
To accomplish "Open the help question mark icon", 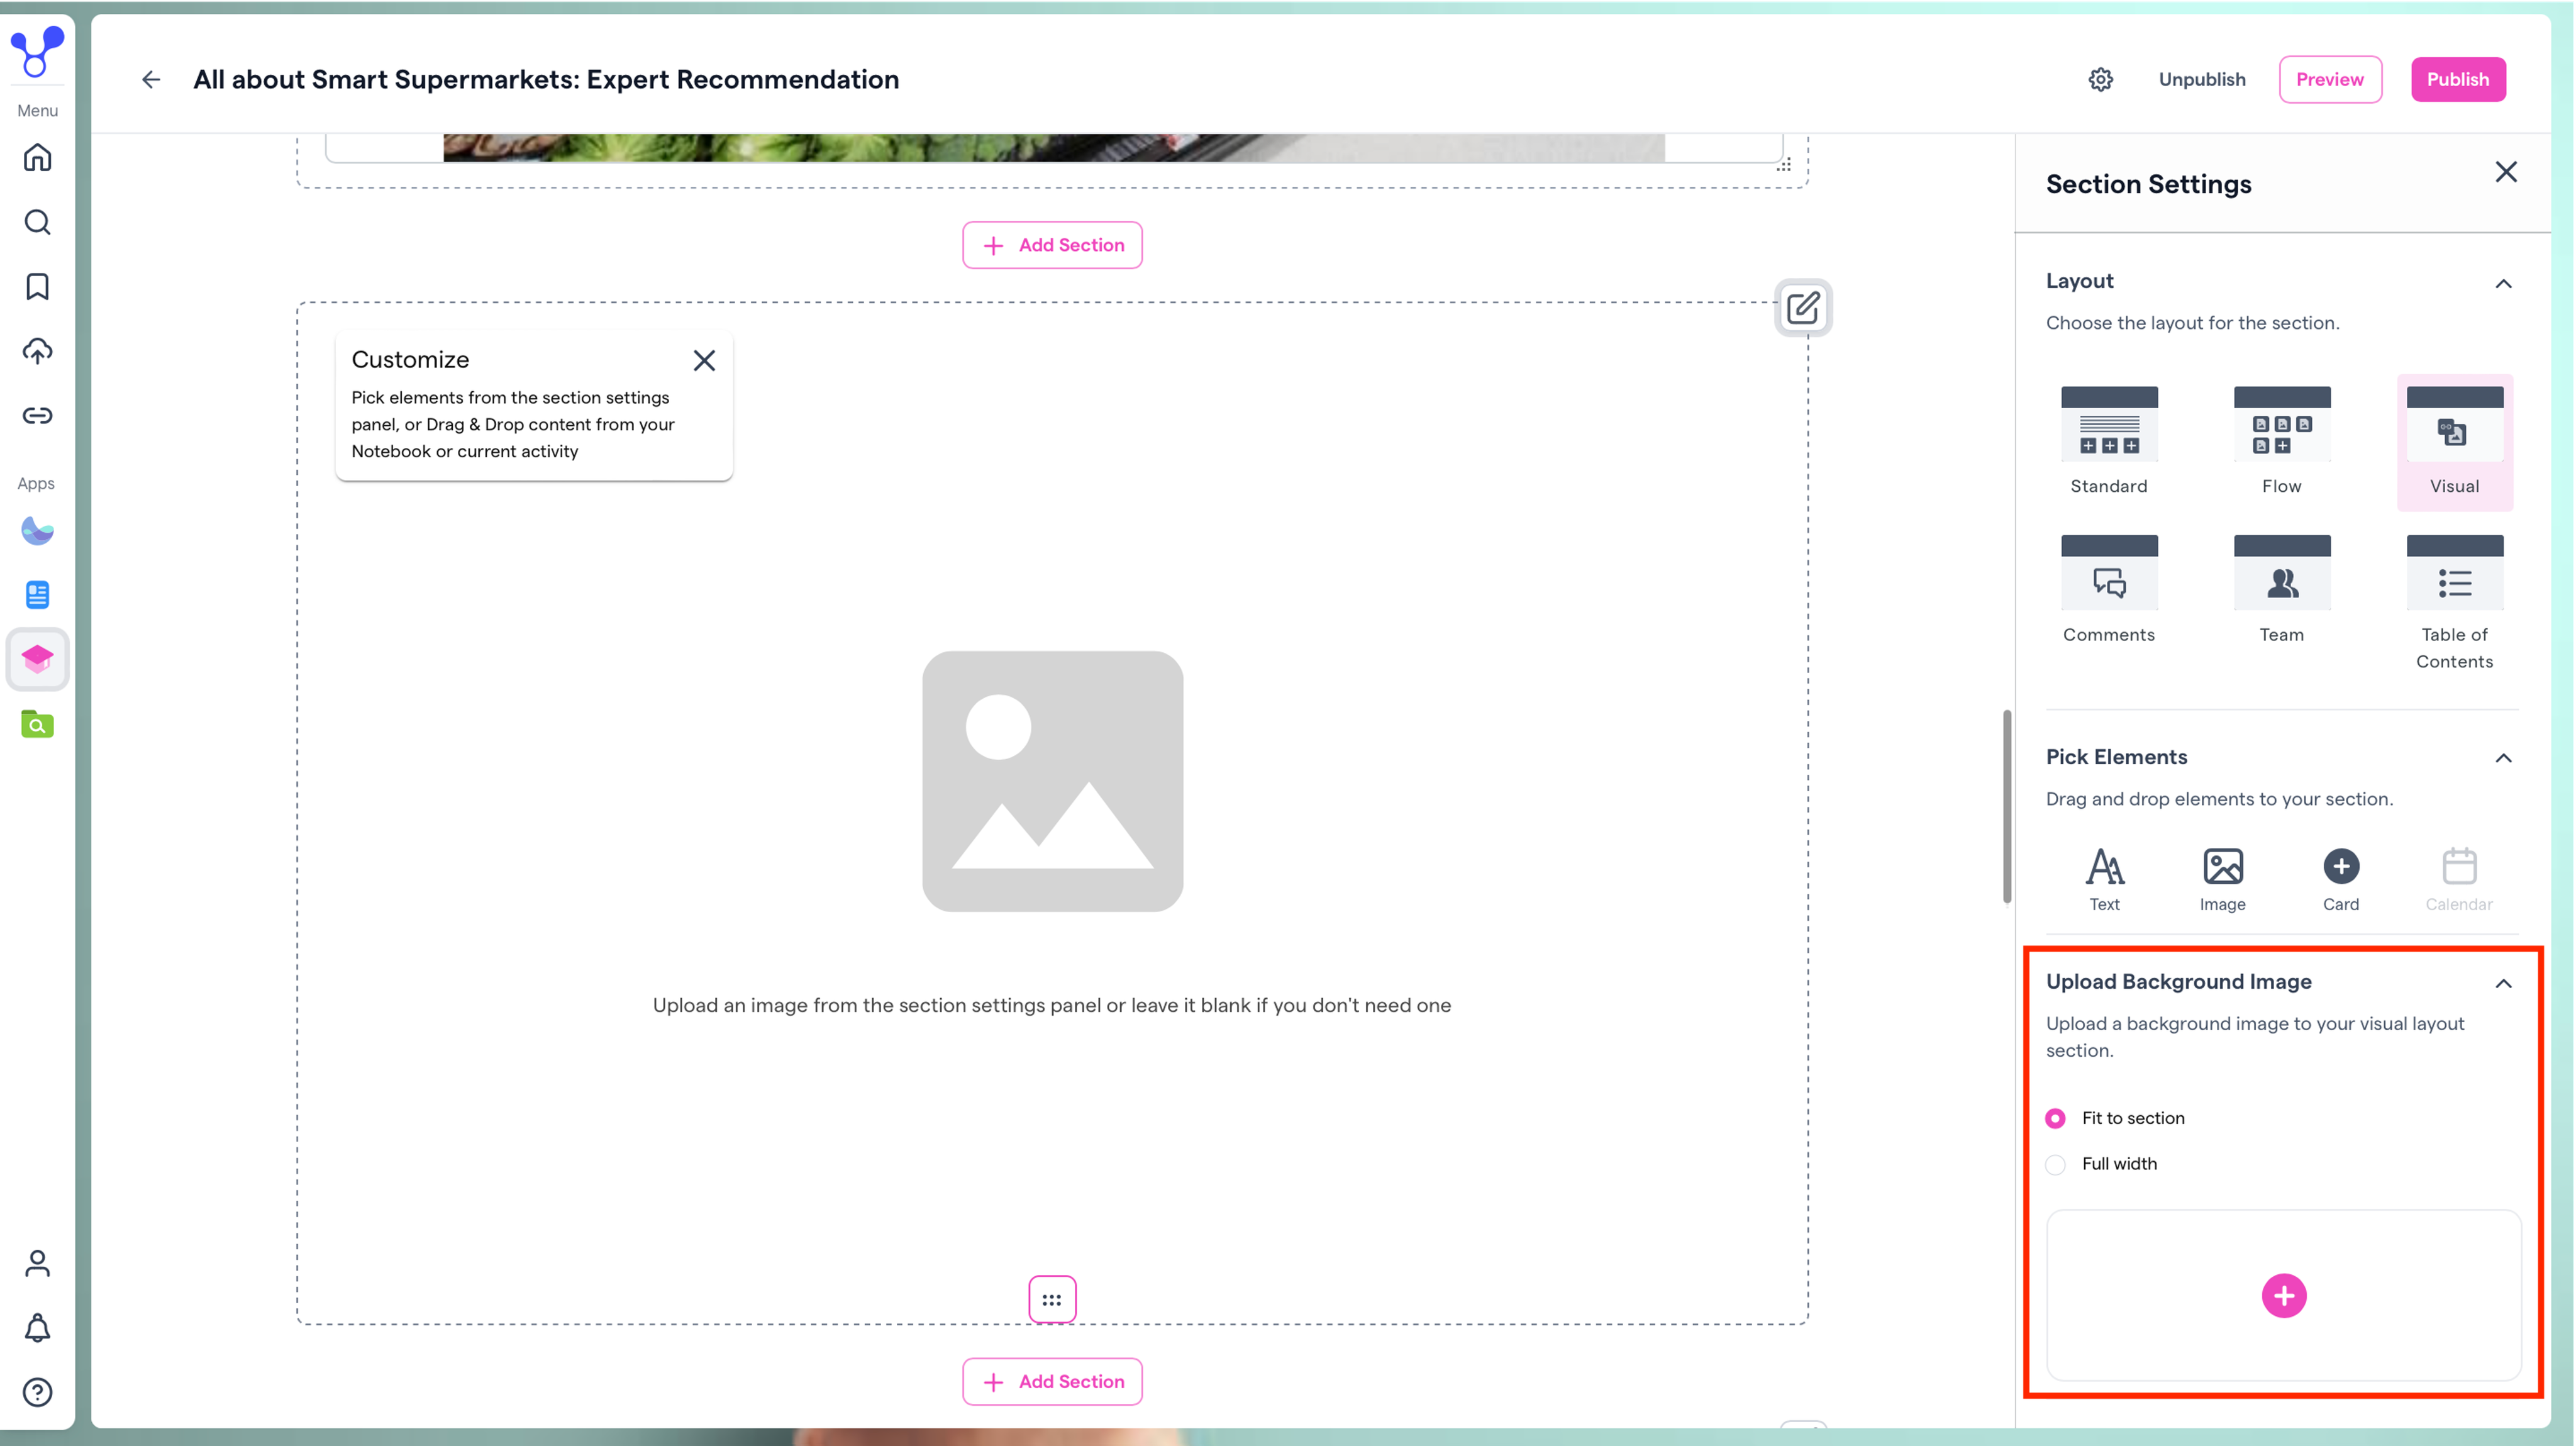I will click(37, 1393).
